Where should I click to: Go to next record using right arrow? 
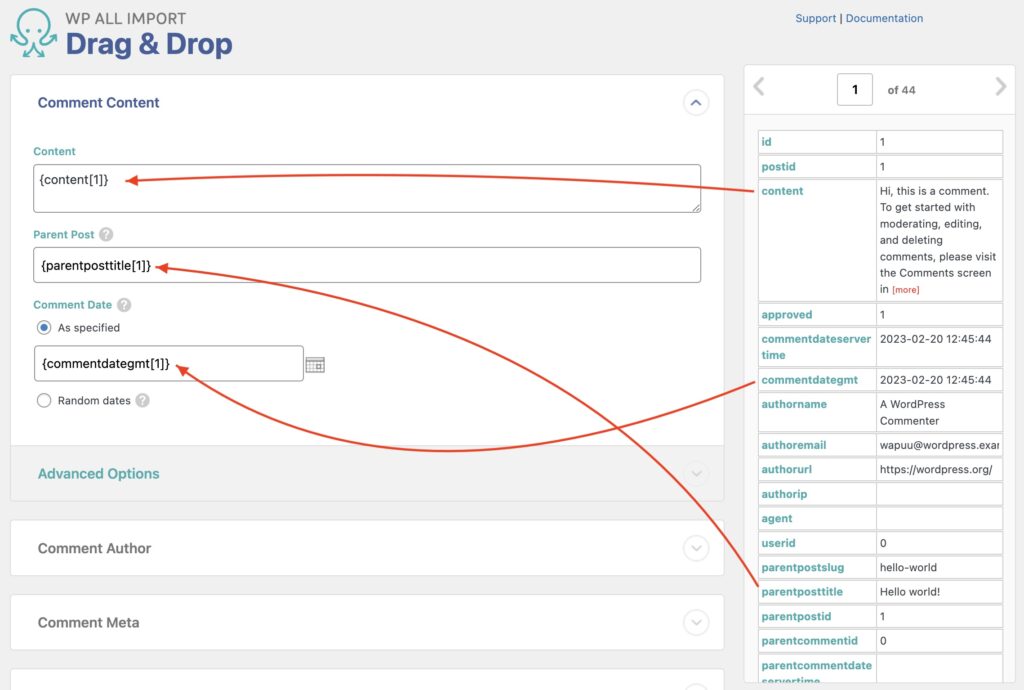point(1000,88)
